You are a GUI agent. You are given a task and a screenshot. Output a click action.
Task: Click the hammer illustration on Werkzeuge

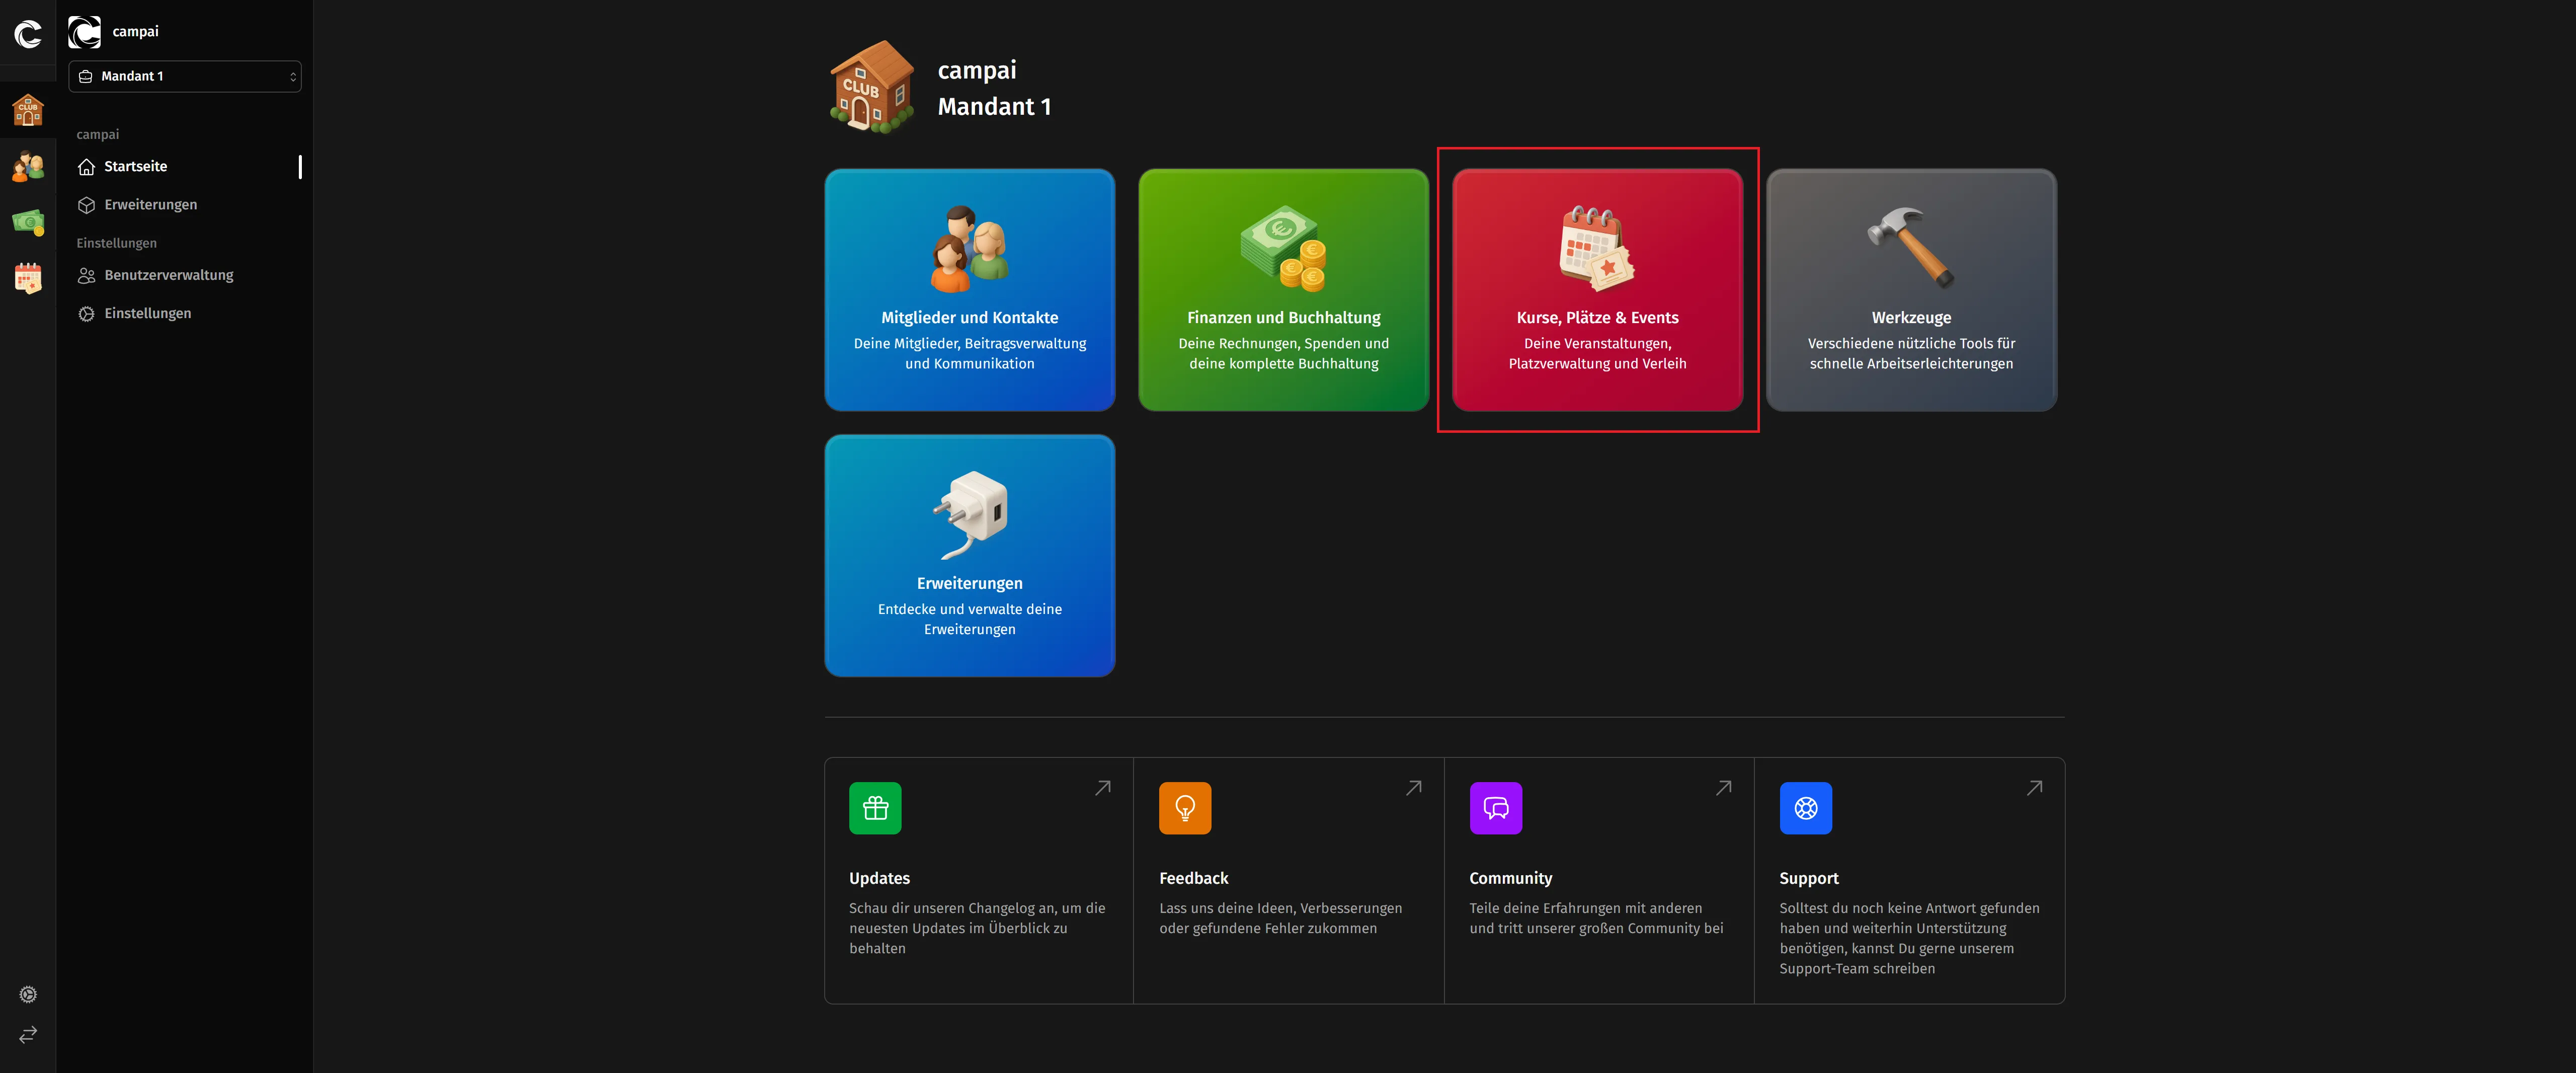(1911, 248)
